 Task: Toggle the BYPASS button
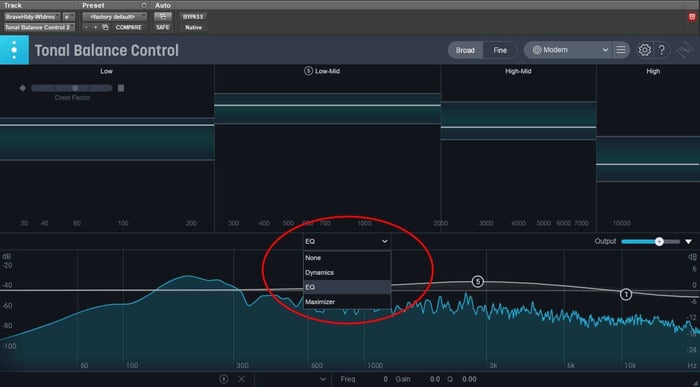click(x=193, y=17)
